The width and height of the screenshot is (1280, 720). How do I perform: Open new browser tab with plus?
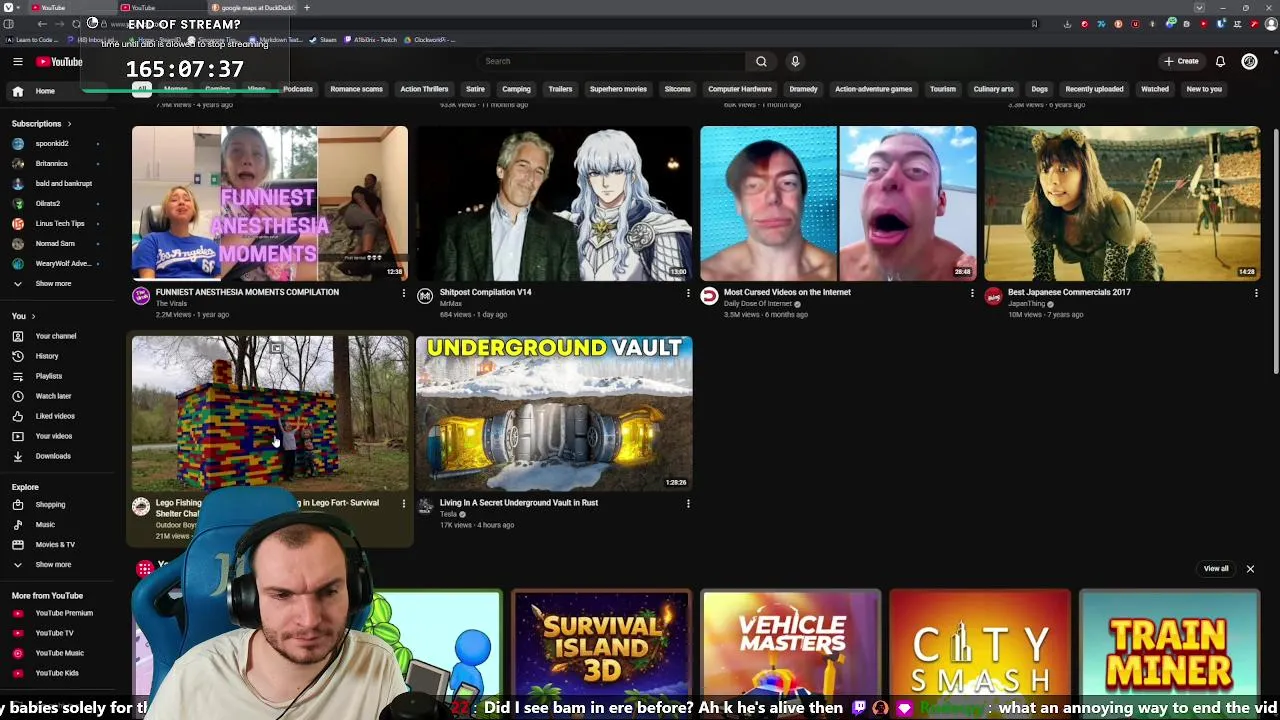pyautogui.click(x=307, y=8)
